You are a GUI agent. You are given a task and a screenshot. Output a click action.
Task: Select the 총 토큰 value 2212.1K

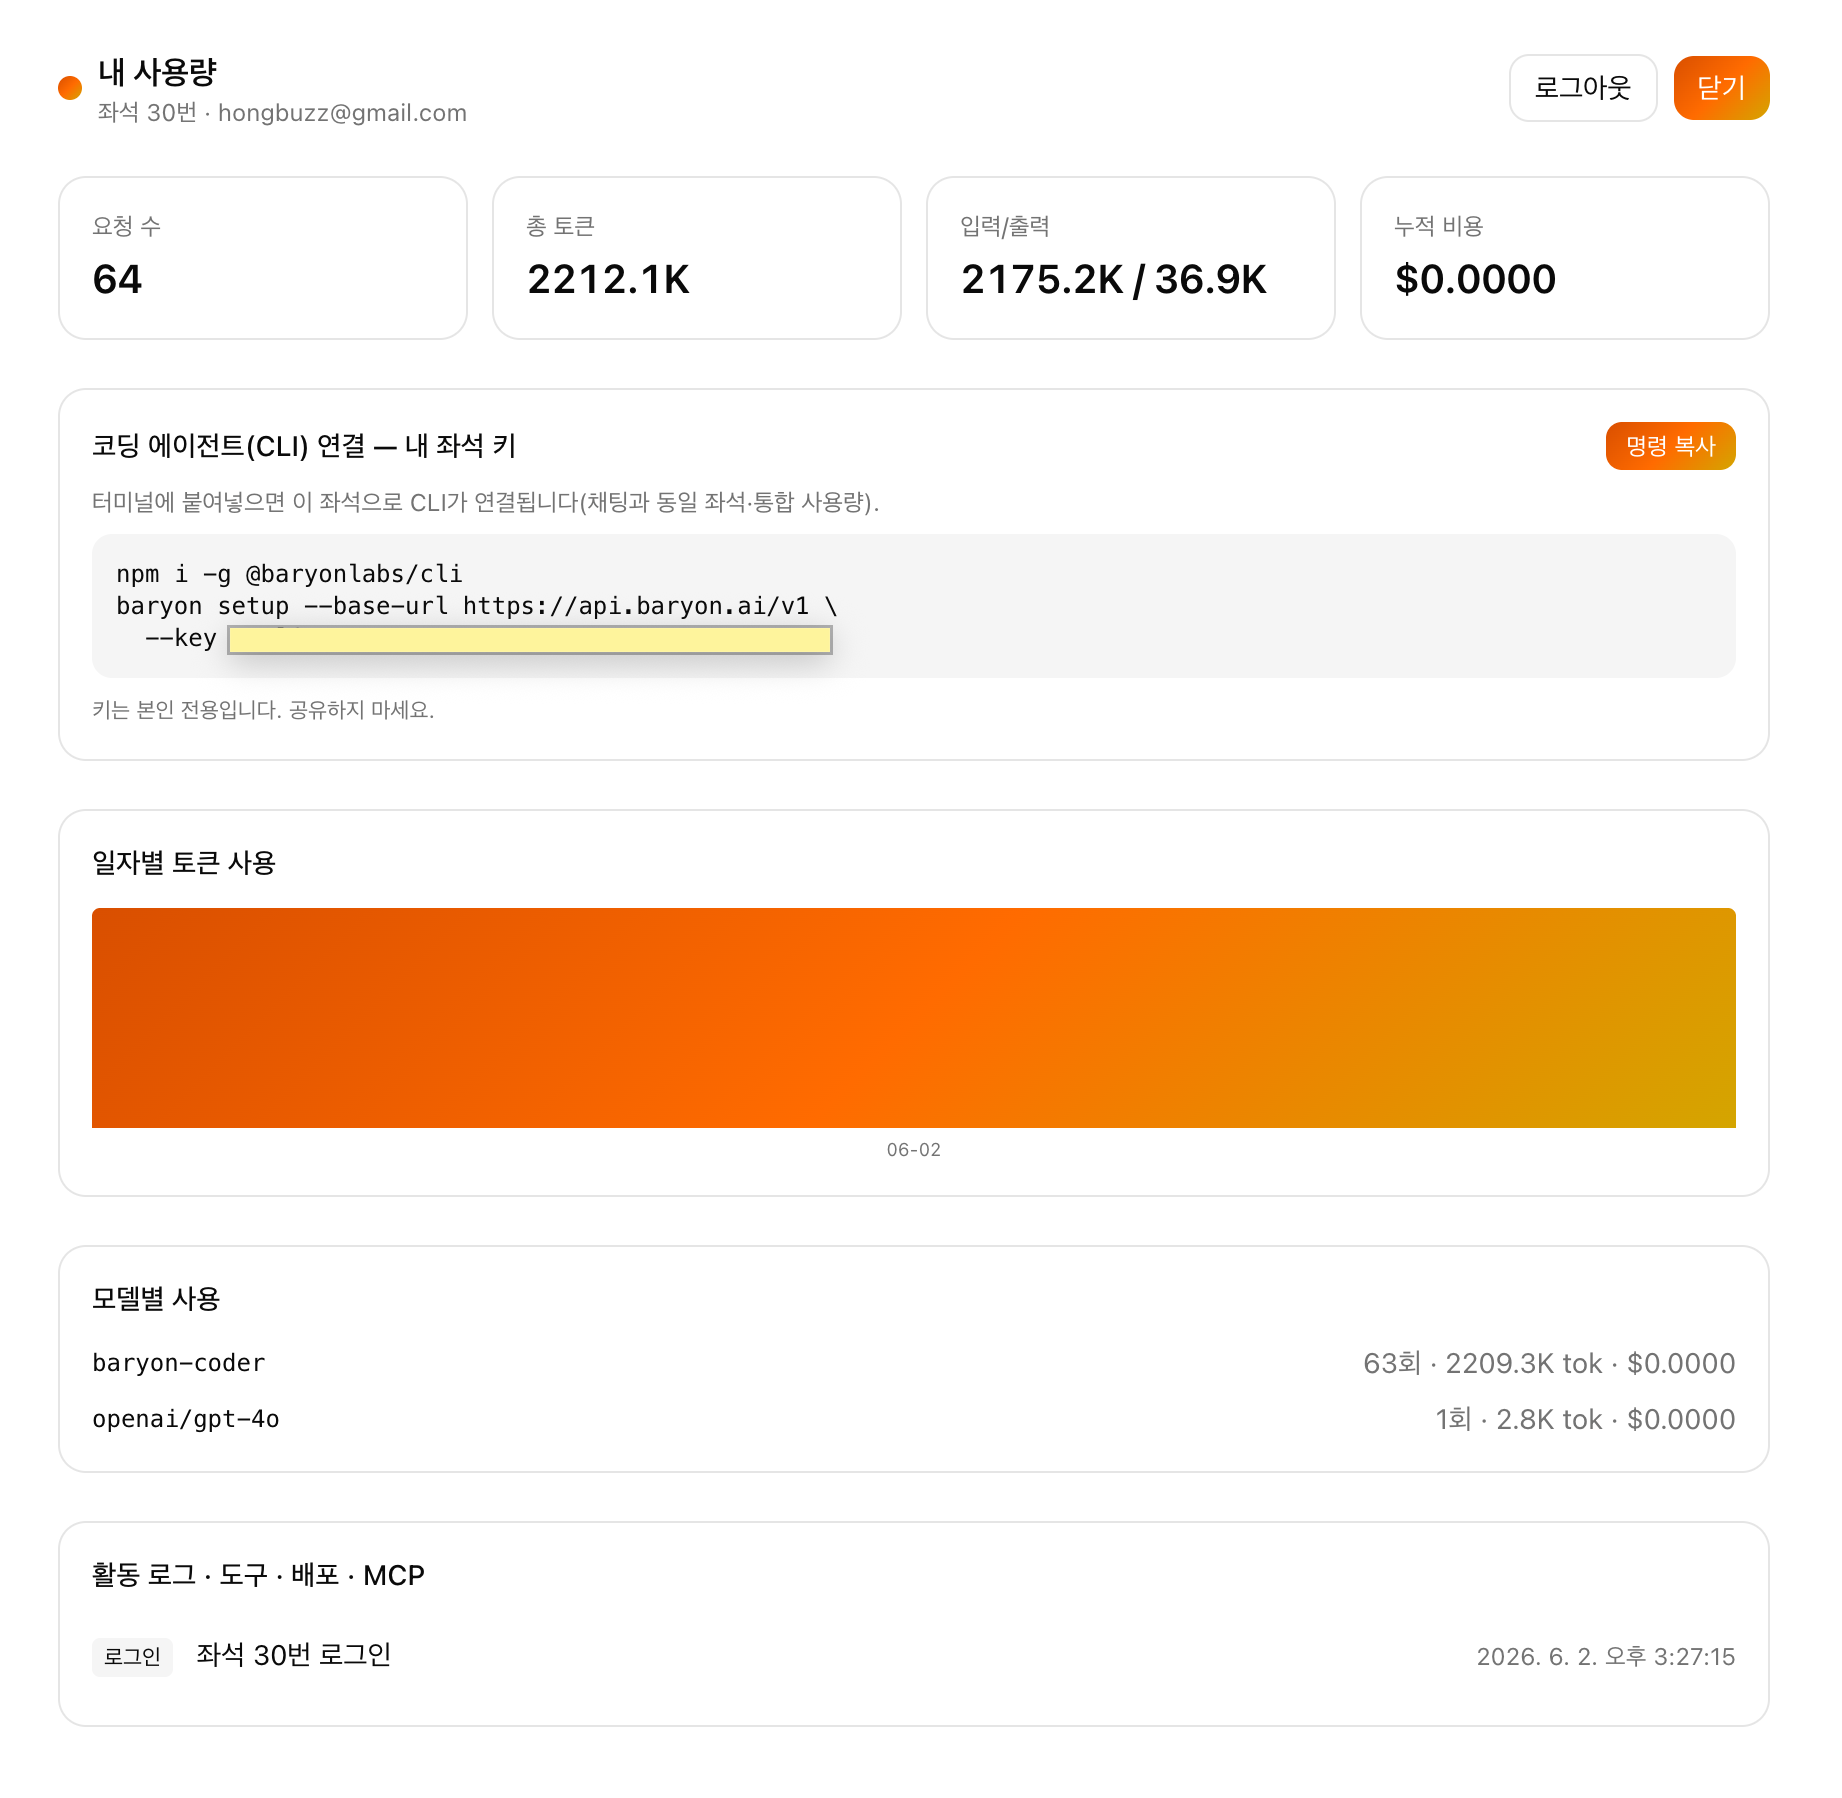coord(608,279)
